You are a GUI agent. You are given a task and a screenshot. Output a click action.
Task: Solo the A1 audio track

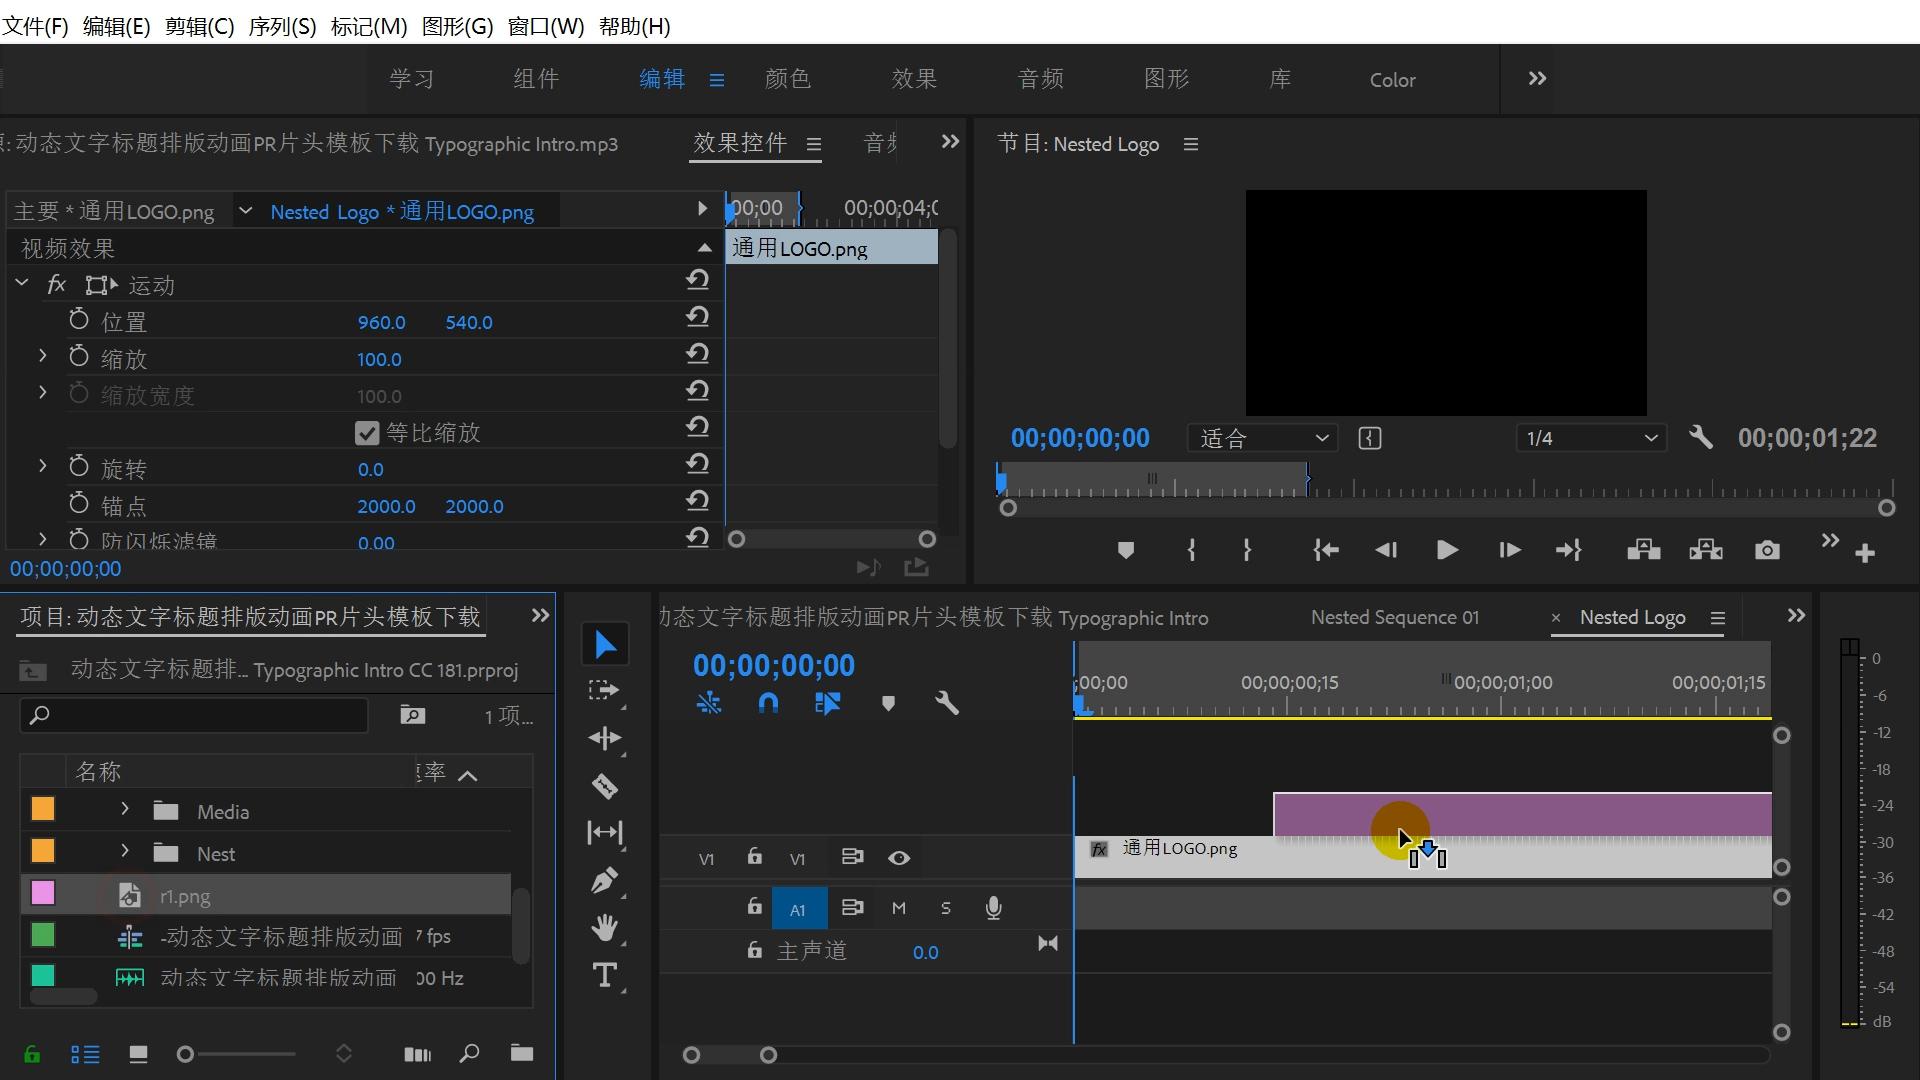946,908
